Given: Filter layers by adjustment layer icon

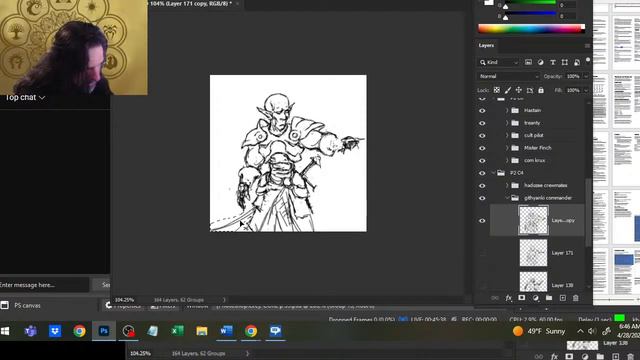Looking at the screenshot, I should pos(540,62).
